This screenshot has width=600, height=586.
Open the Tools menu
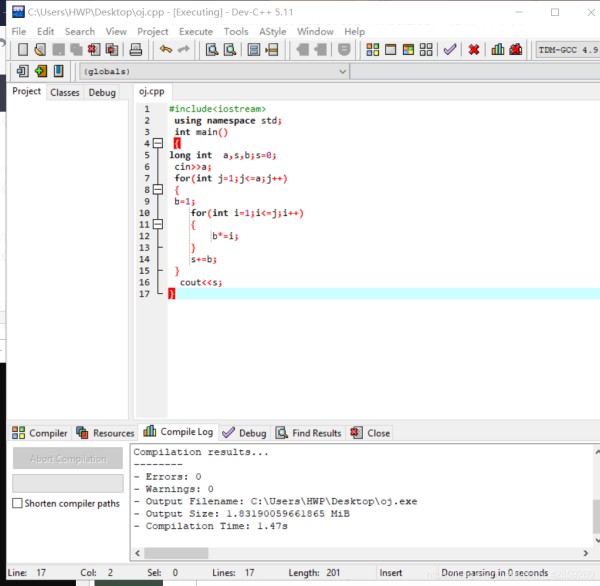tap(236, 31)
